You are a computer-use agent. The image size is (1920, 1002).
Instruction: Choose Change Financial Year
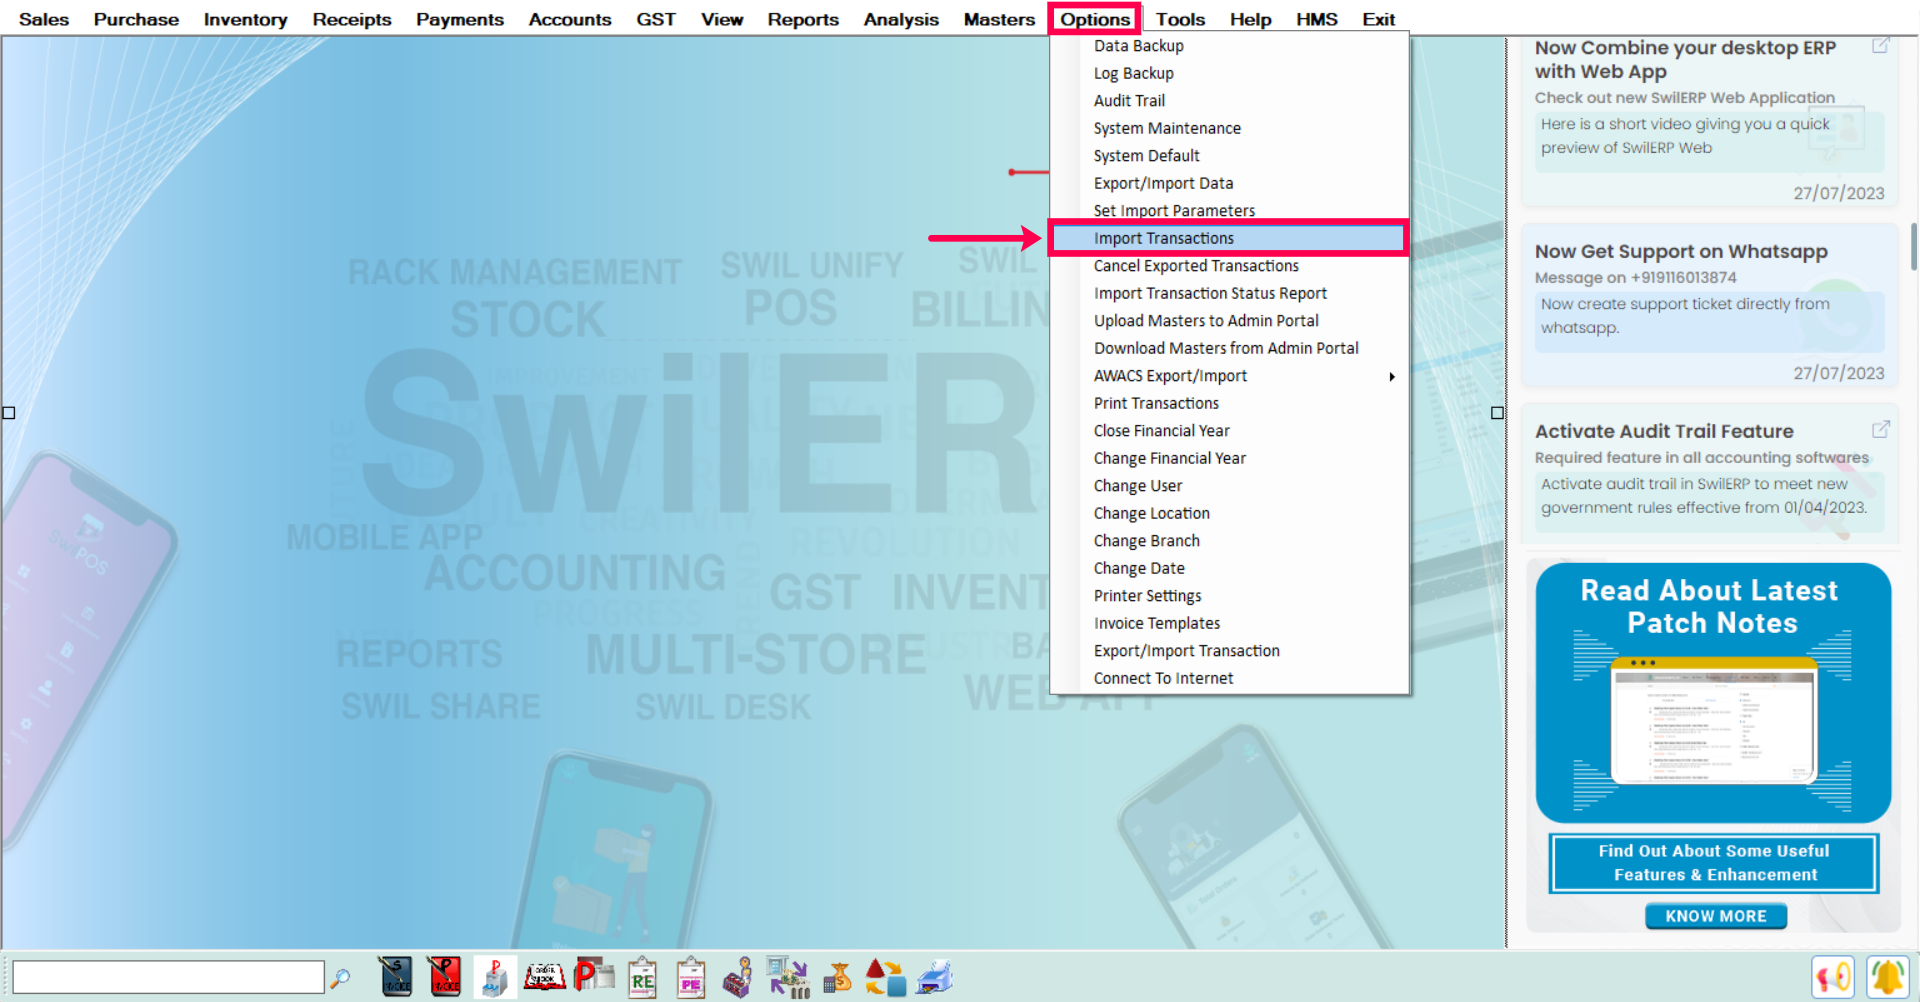click(1229, 458)
